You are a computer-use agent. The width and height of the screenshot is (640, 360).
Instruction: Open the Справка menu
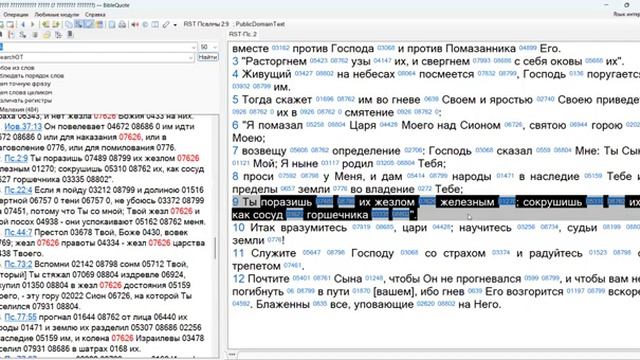pos(95,15)
